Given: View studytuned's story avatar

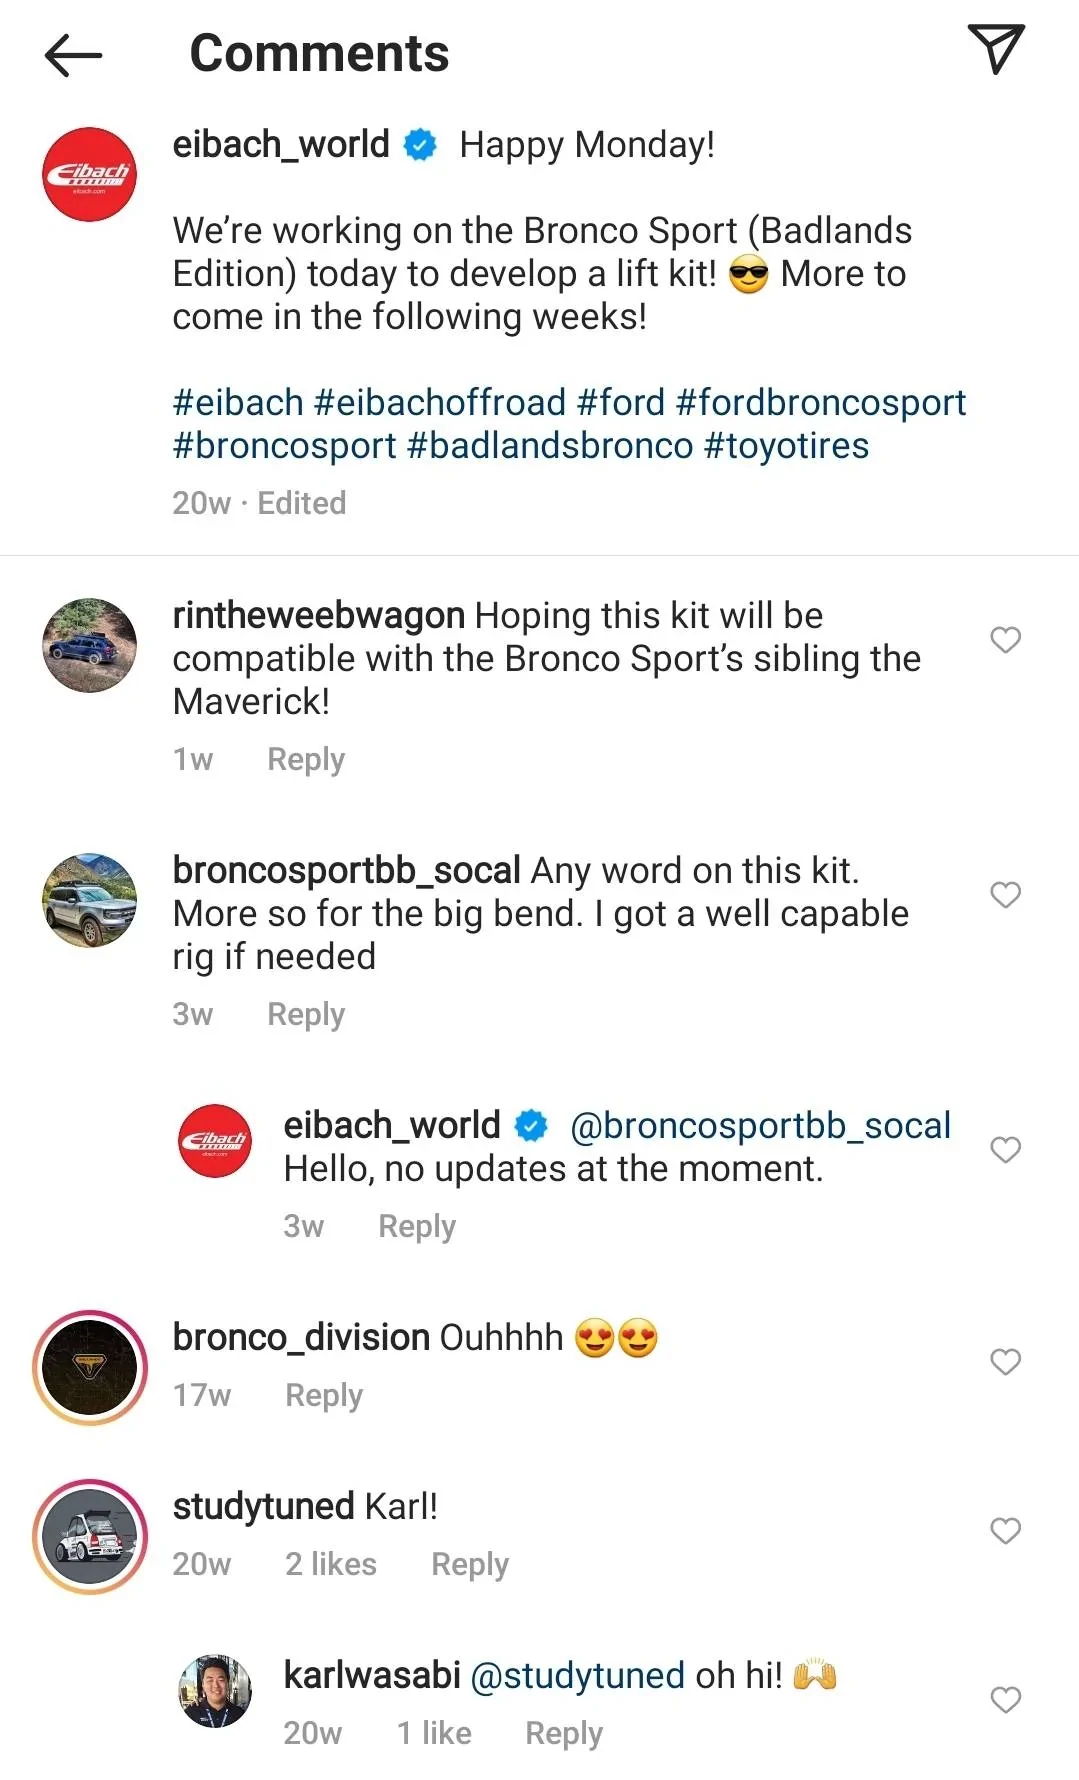Looking at the screenshot, I should tap(90, 1536).
